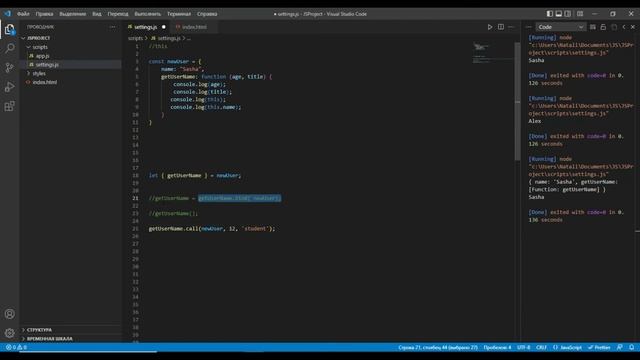
Task: Change JavaScript language mode
Action: [x=567, y=347]
